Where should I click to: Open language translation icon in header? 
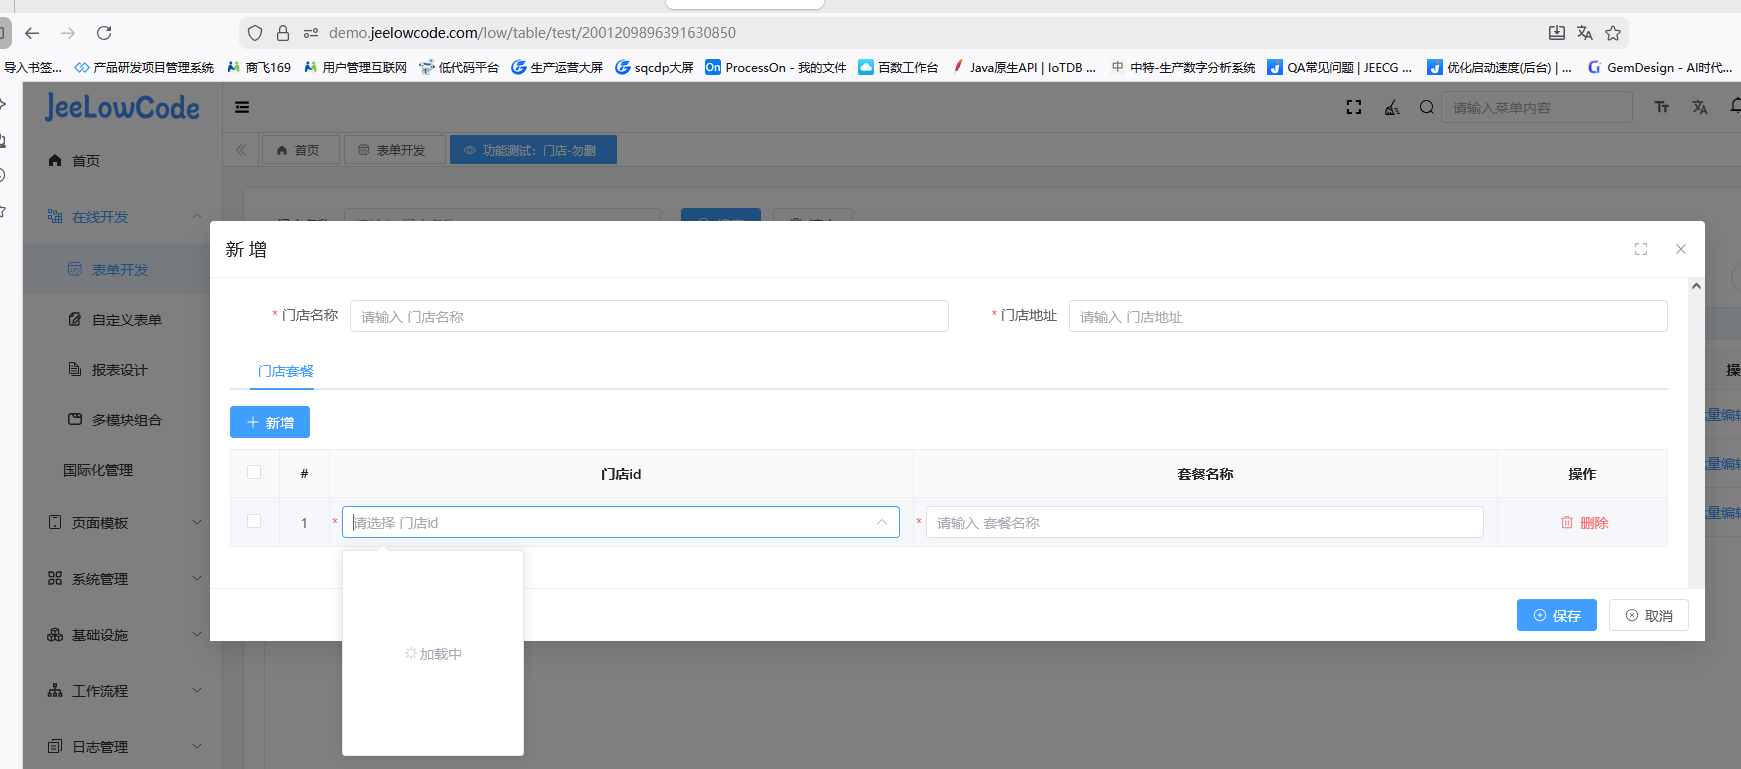click(1699, 107)
